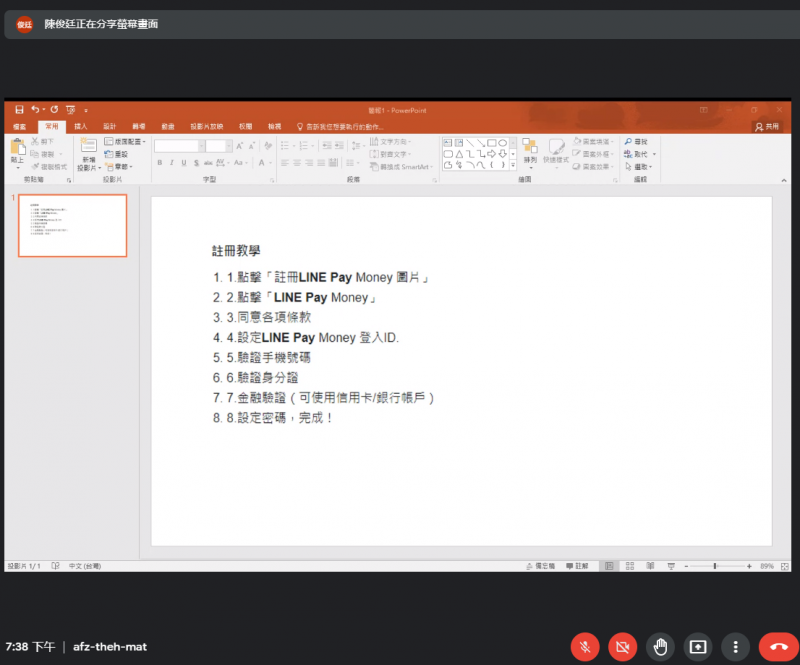Click the 複製格式 format painter
The image size is (800, 665).
point(49,167)
